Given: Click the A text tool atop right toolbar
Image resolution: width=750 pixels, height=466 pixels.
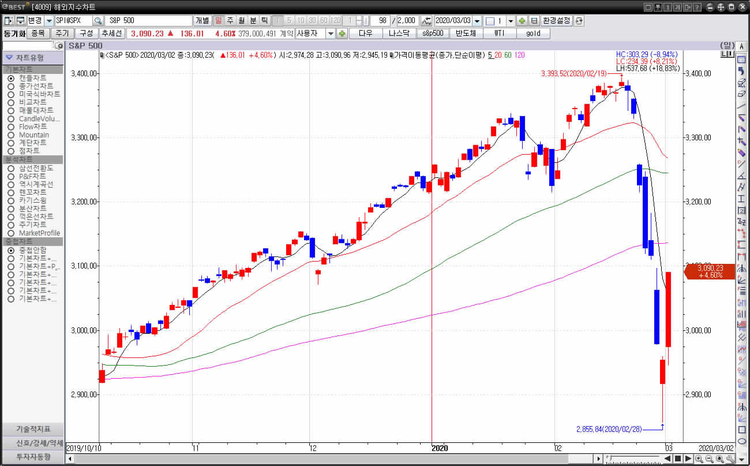Looking at the screenshot, I should click(x=741, y=46).
